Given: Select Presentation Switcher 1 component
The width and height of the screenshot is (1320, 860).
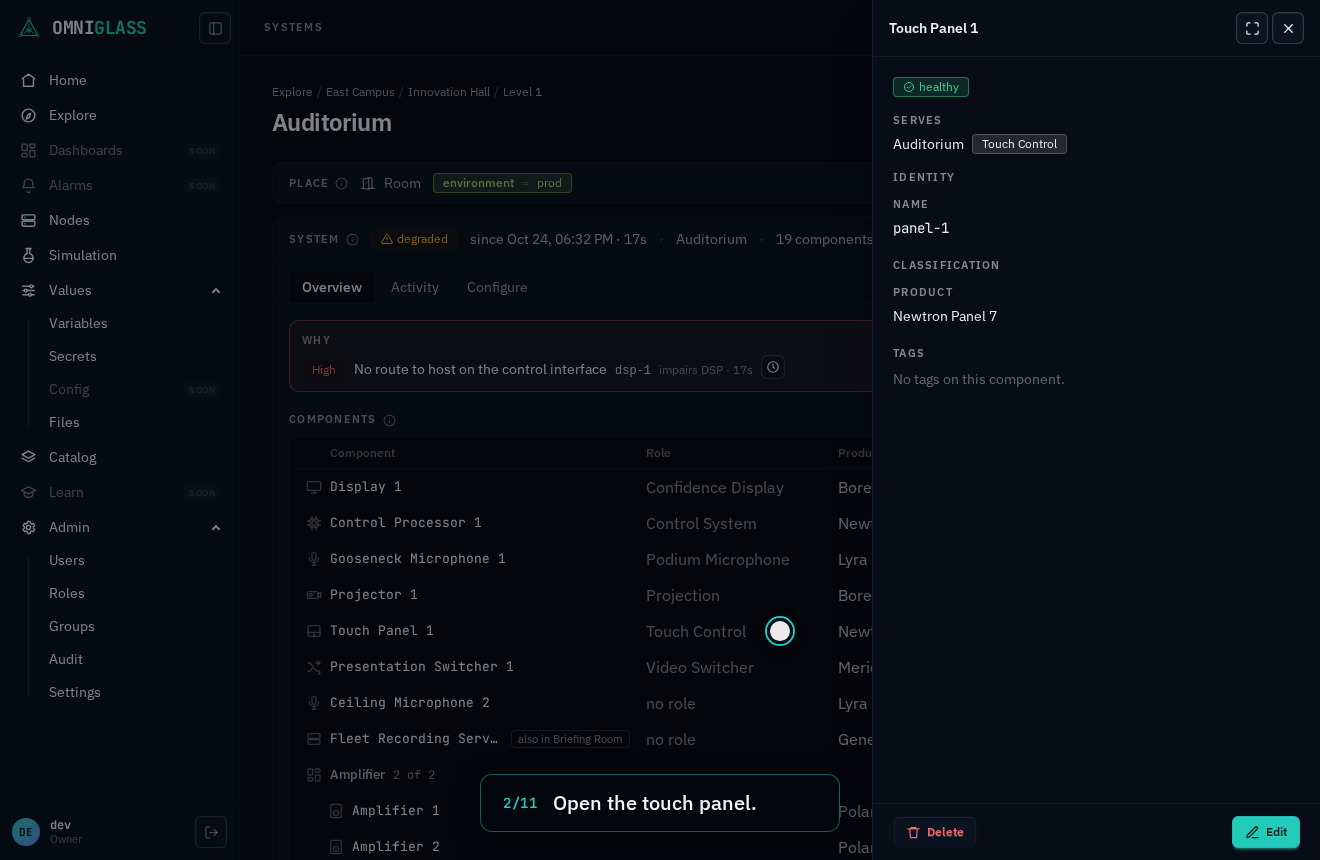Looking at the screenshot, I should (x=581, y=667).
